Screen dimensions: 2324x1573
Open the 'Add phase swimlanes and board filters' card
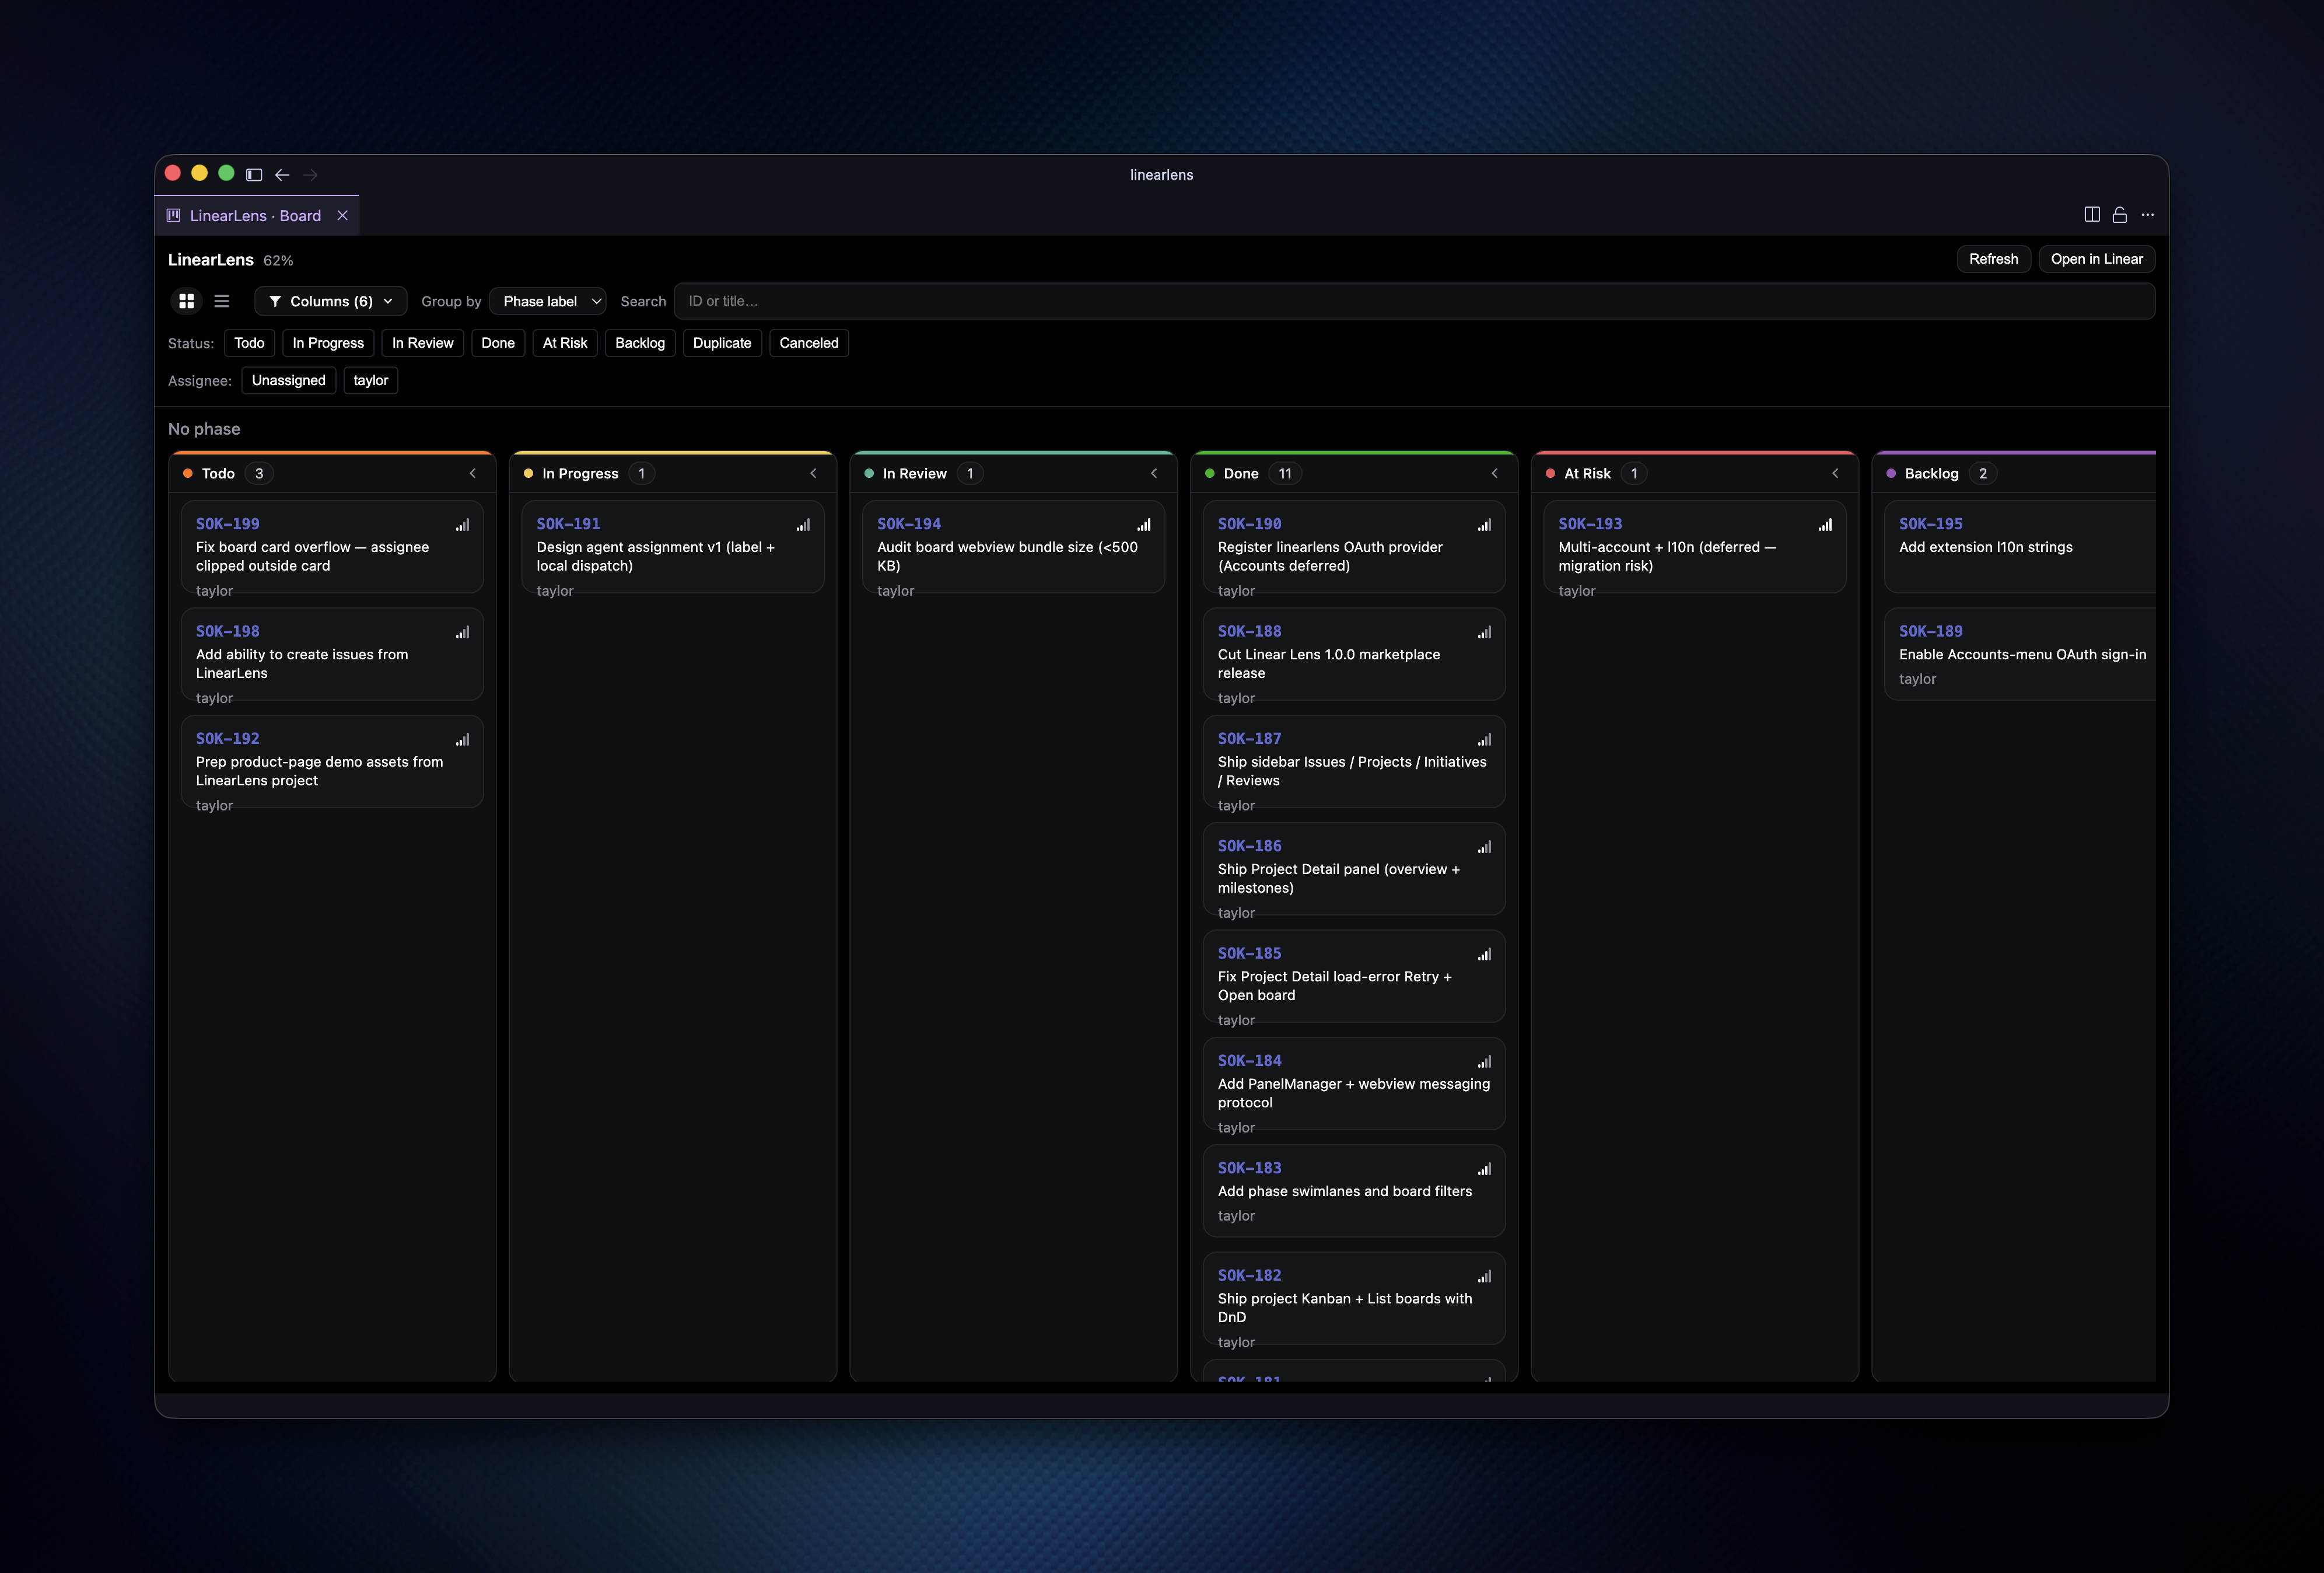pyautogui.click(x=1354, y=1191)
